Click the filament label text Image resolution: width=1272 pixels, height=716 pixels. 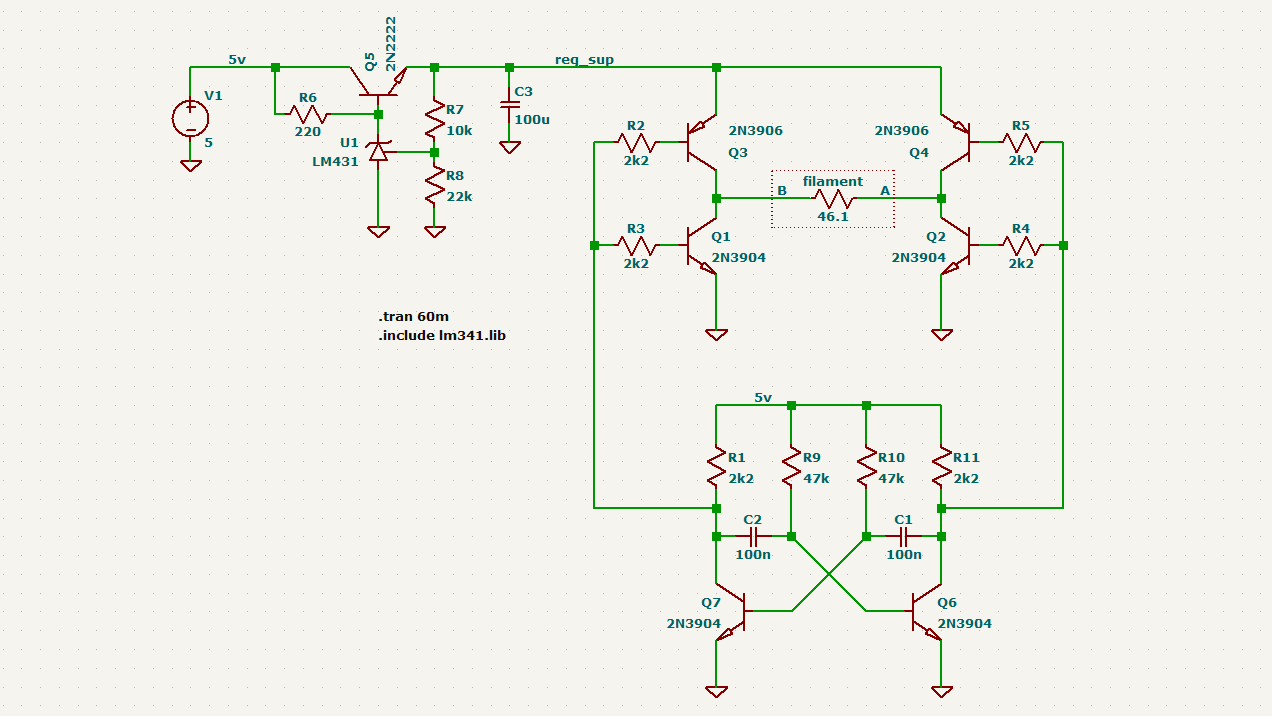832,182
